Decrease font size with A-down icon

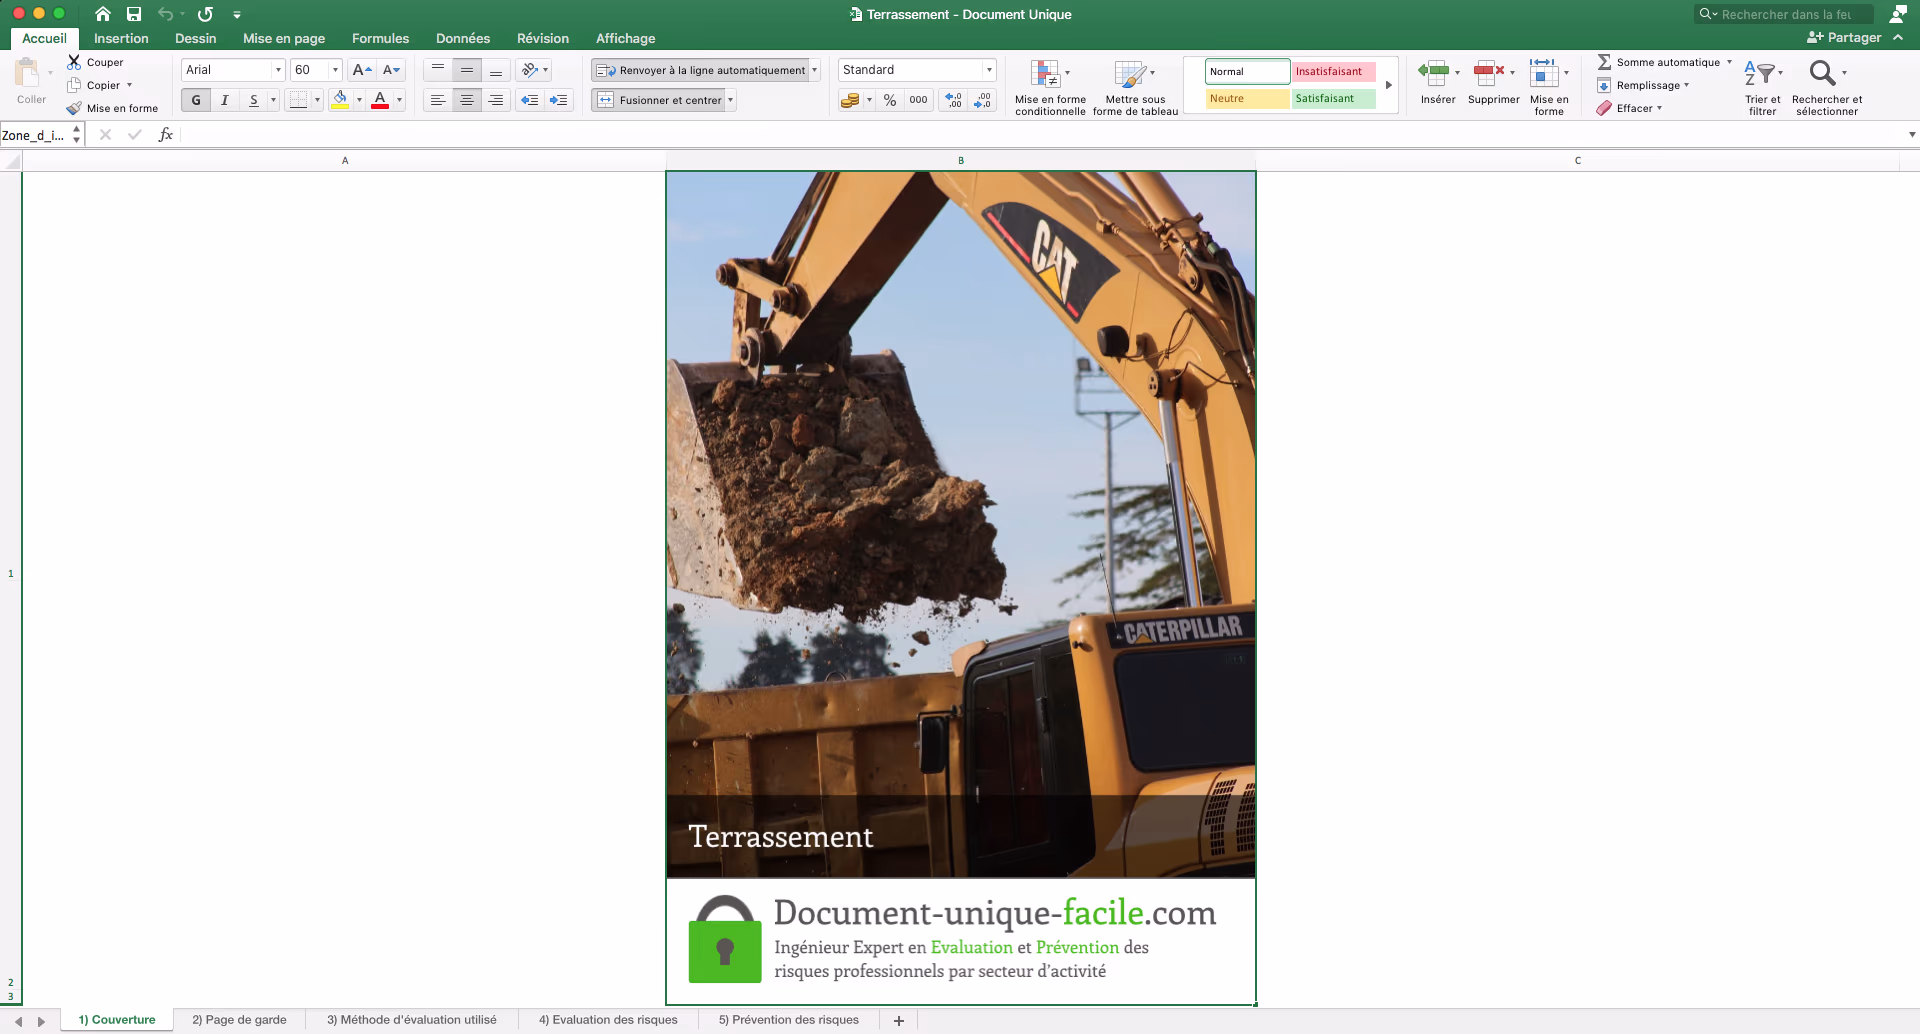(x=392, y=70)
